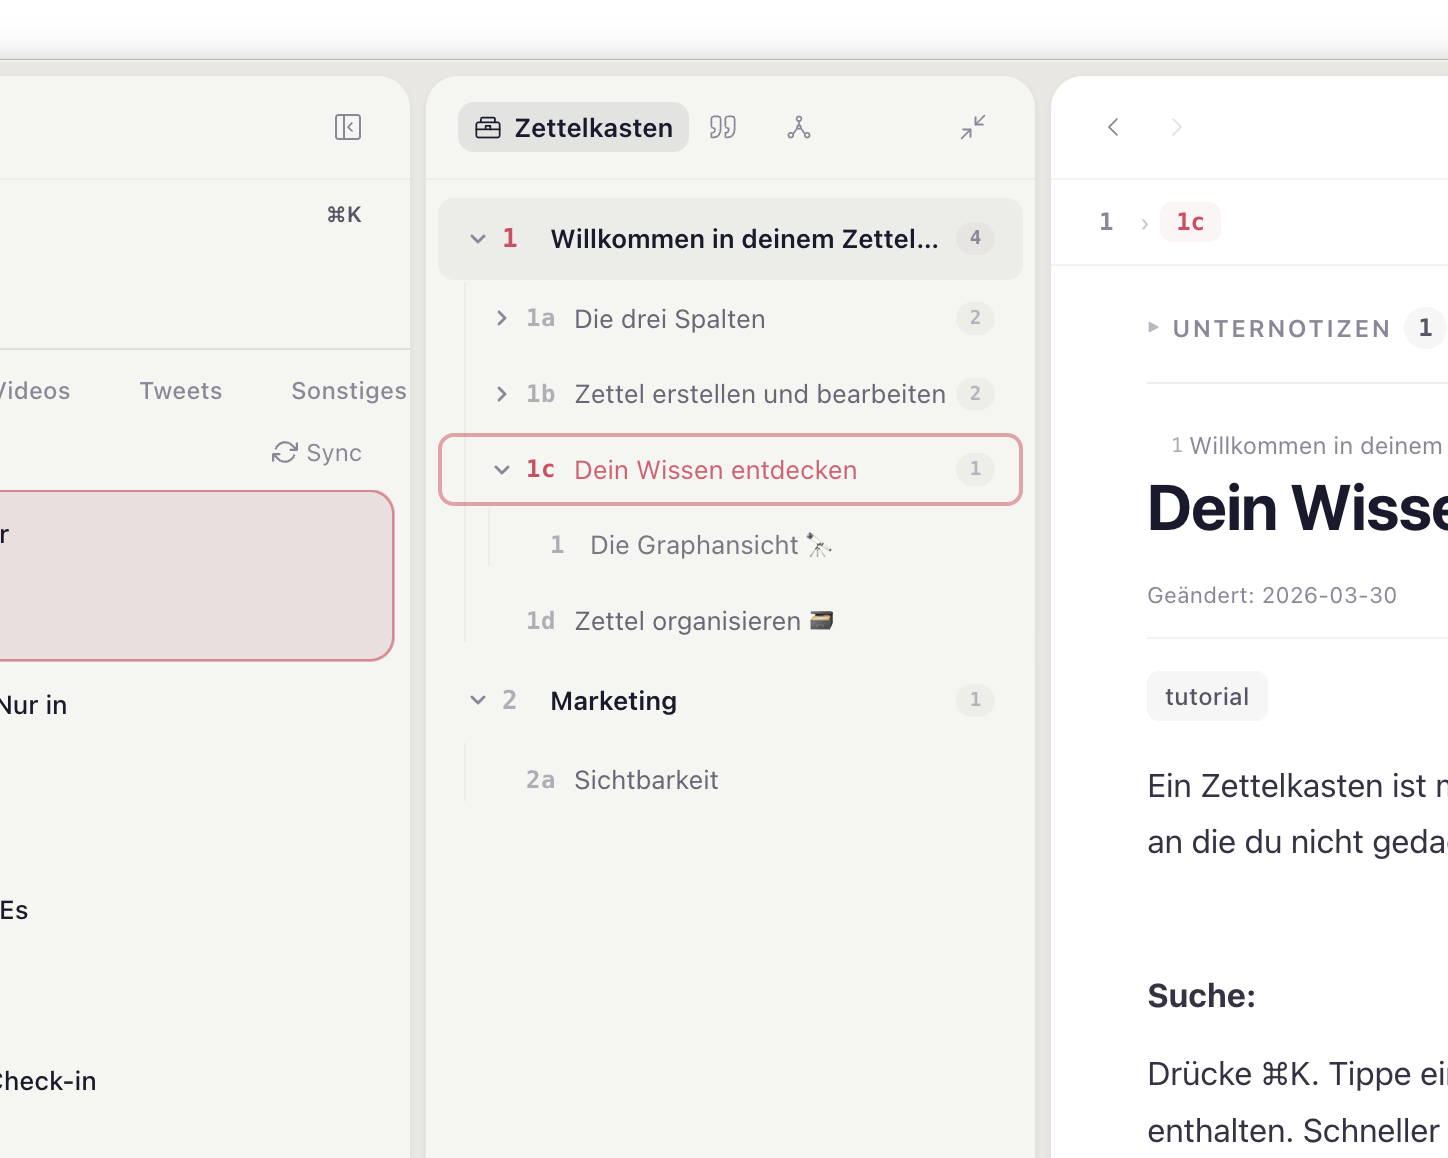This screenshot has width=1448, height=1158.
Task: Select the highlighted pink card in left list
Action: [196, 575]
